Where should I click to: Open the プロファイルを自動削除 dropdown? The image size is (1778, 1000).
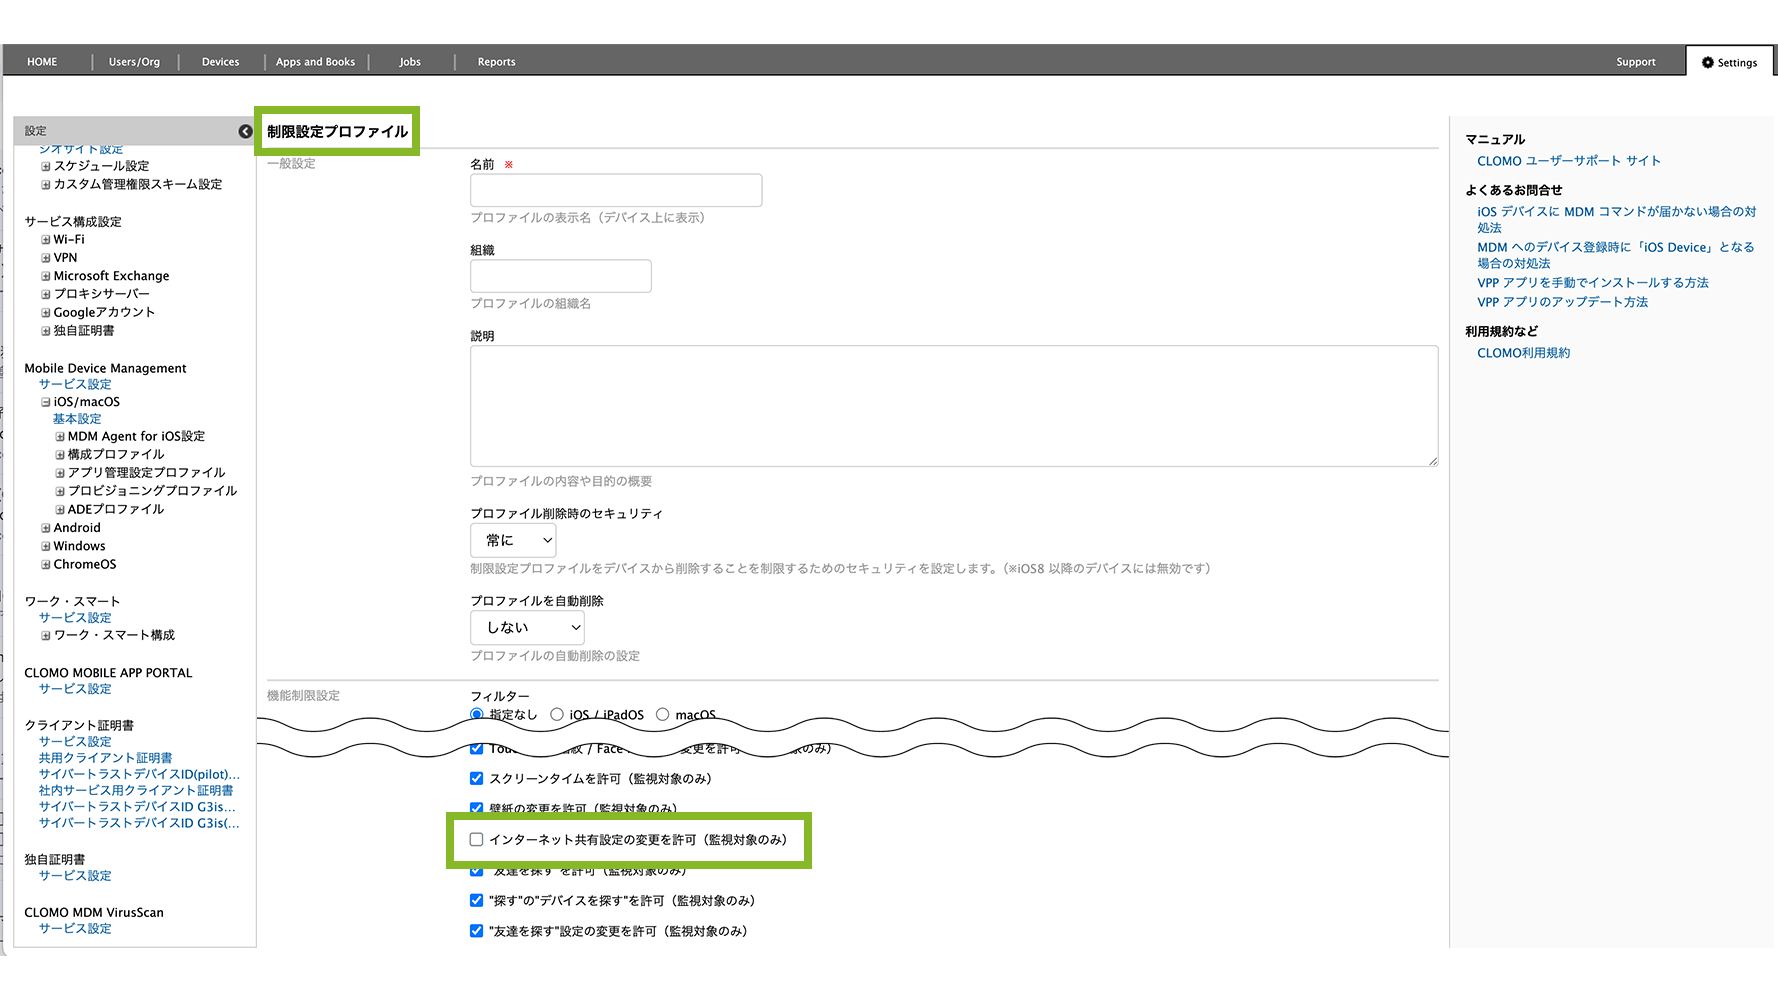527,628
